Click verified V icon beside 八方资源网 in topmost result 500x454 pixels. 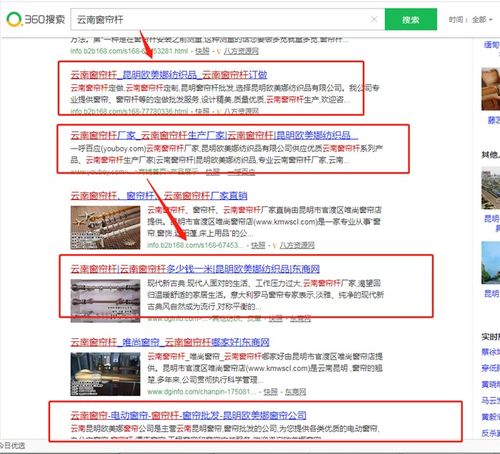click(219, 51)
